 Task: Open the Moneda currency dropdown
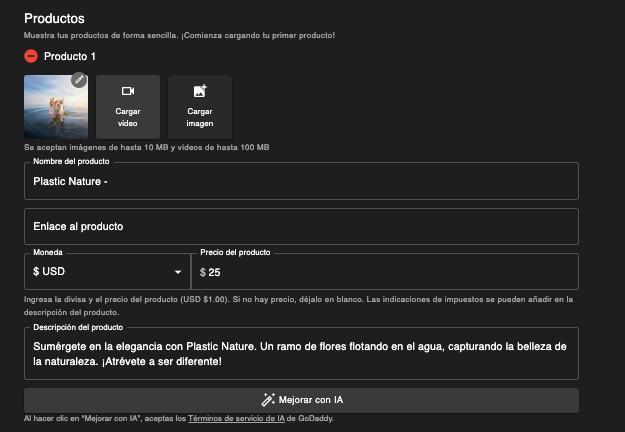pos(108,271)
